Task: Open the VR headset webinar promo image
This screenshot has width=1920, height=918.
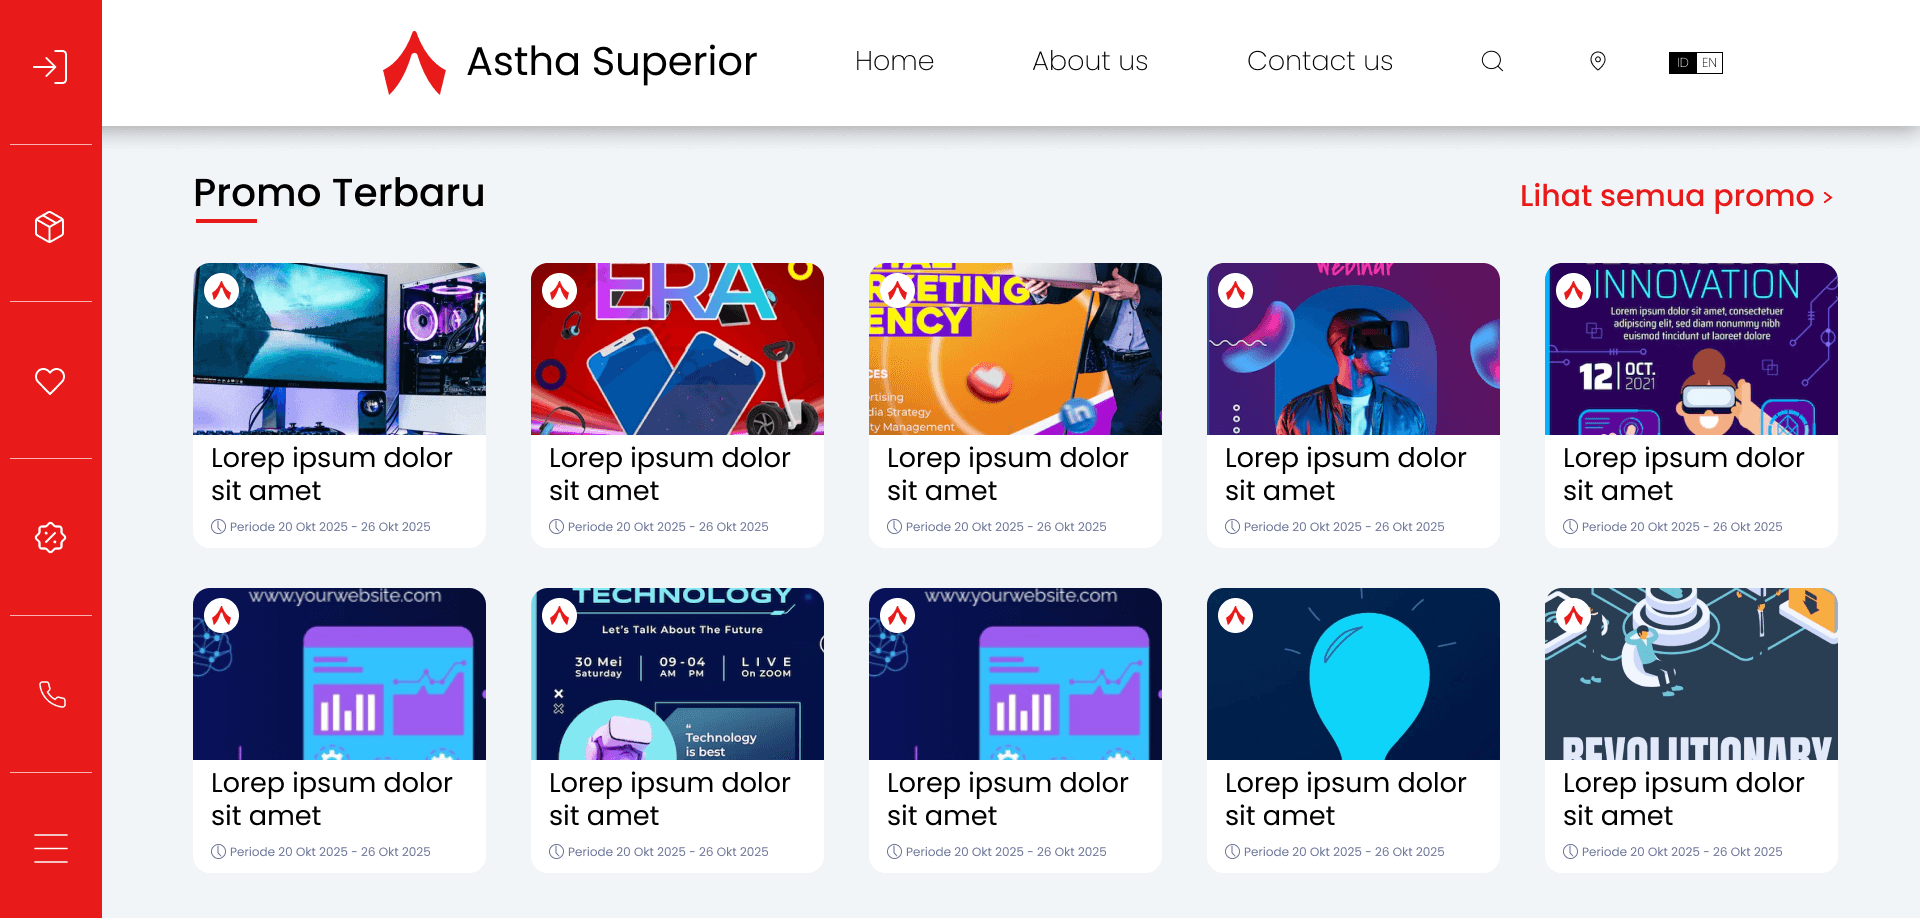Action: pos(1353,349)
